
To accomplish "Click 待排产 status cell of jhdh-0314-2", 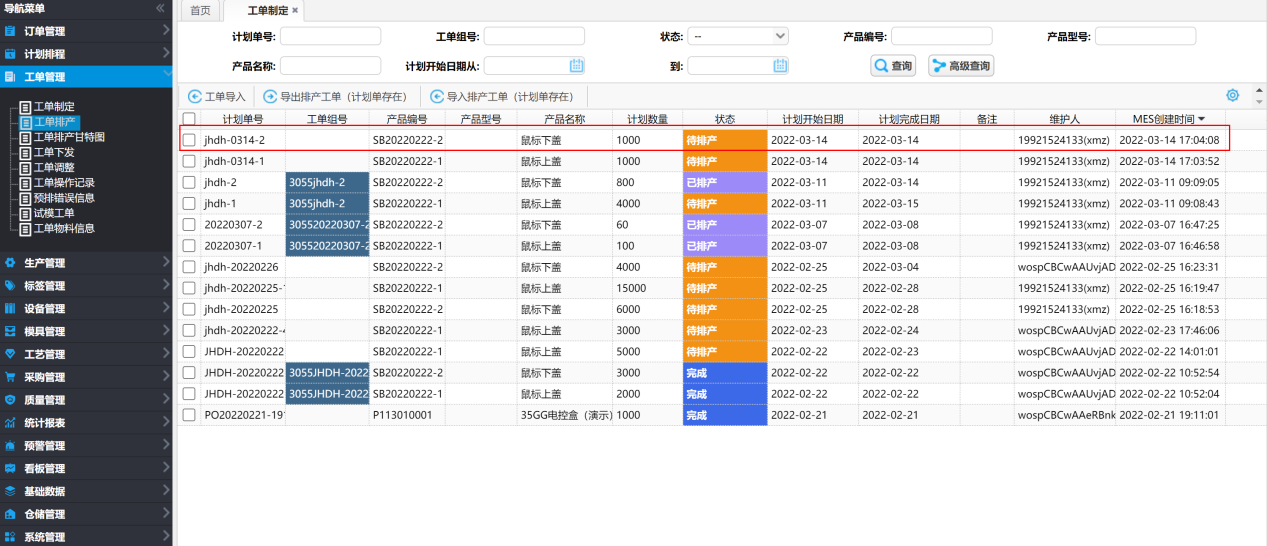I will 725,140.
